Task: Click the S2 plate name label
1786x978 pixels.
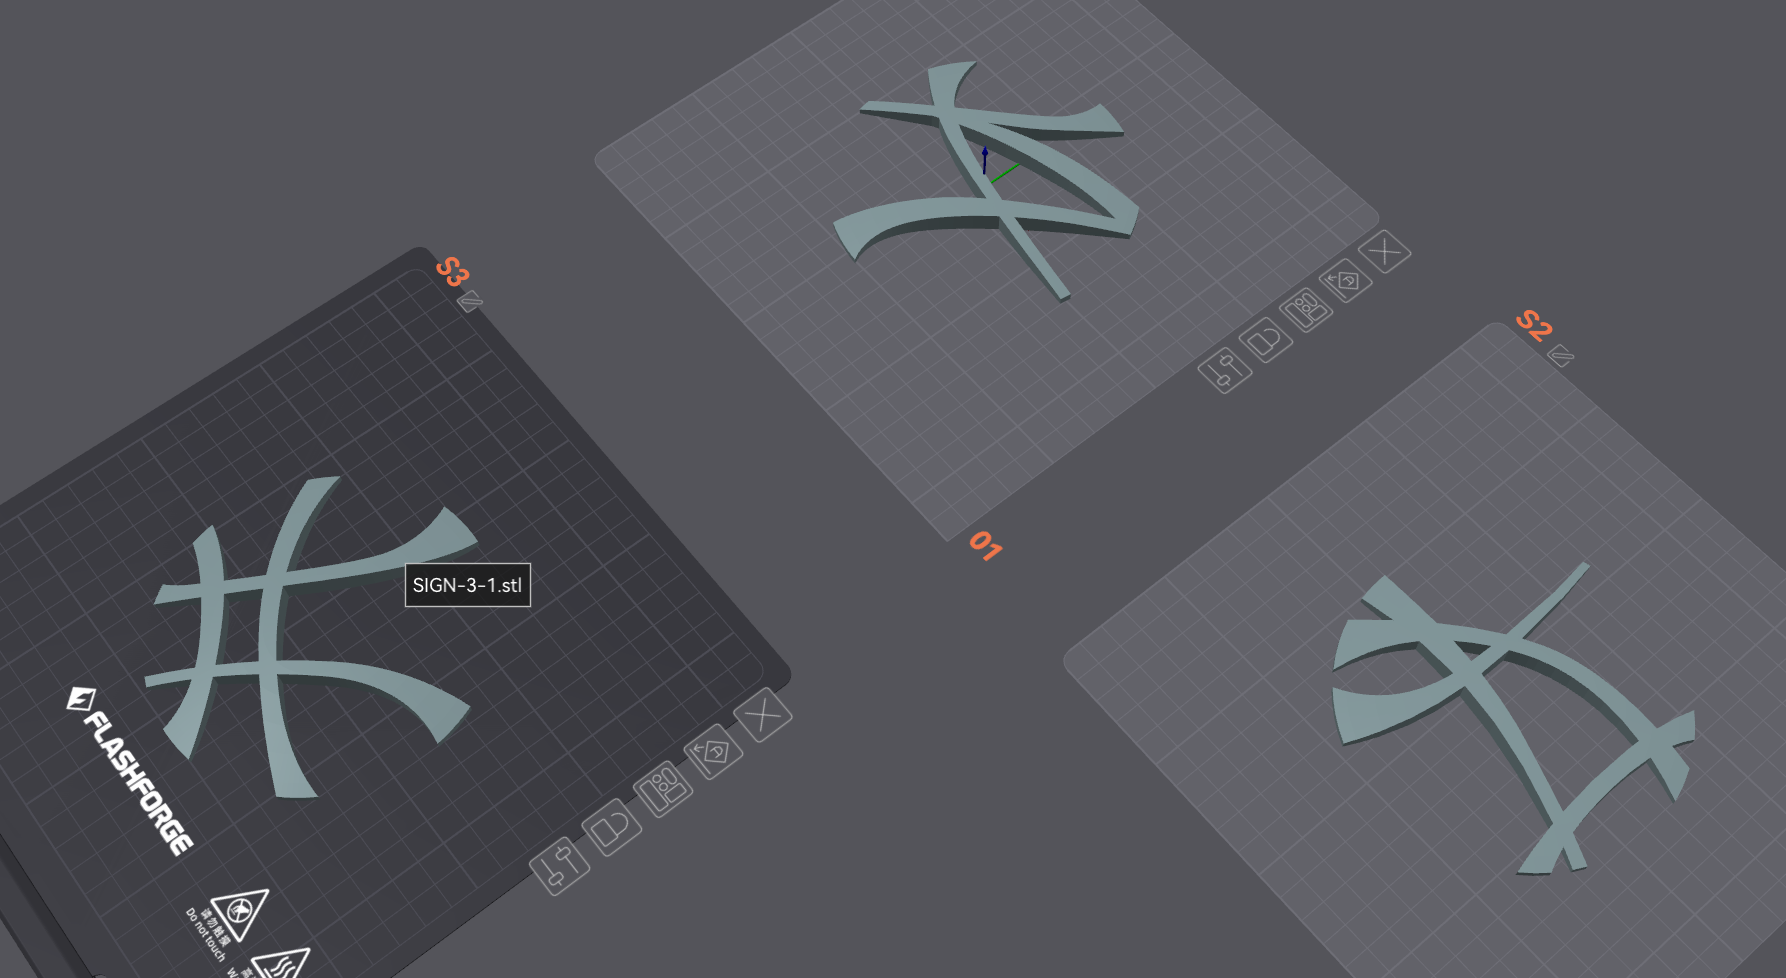Action: coord(1533,326)
